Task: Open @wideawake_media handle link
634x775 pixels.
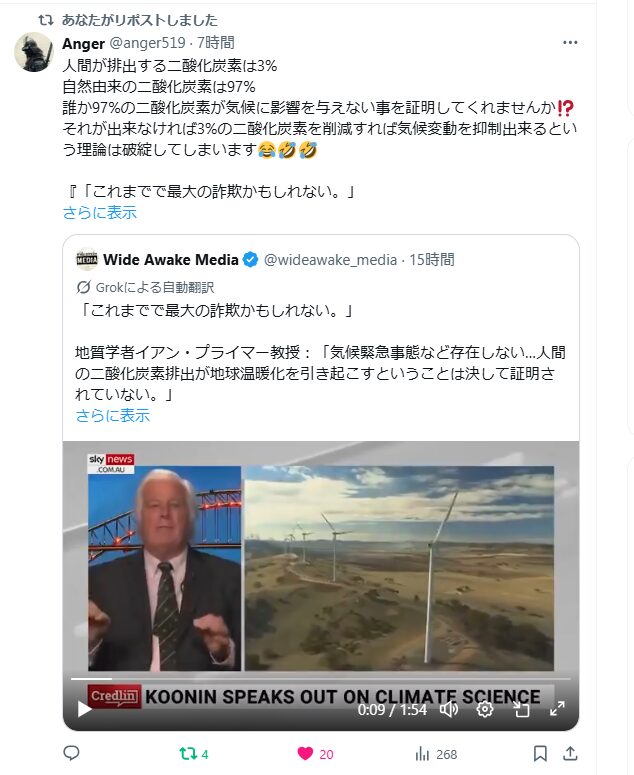Action: point(330,259)
